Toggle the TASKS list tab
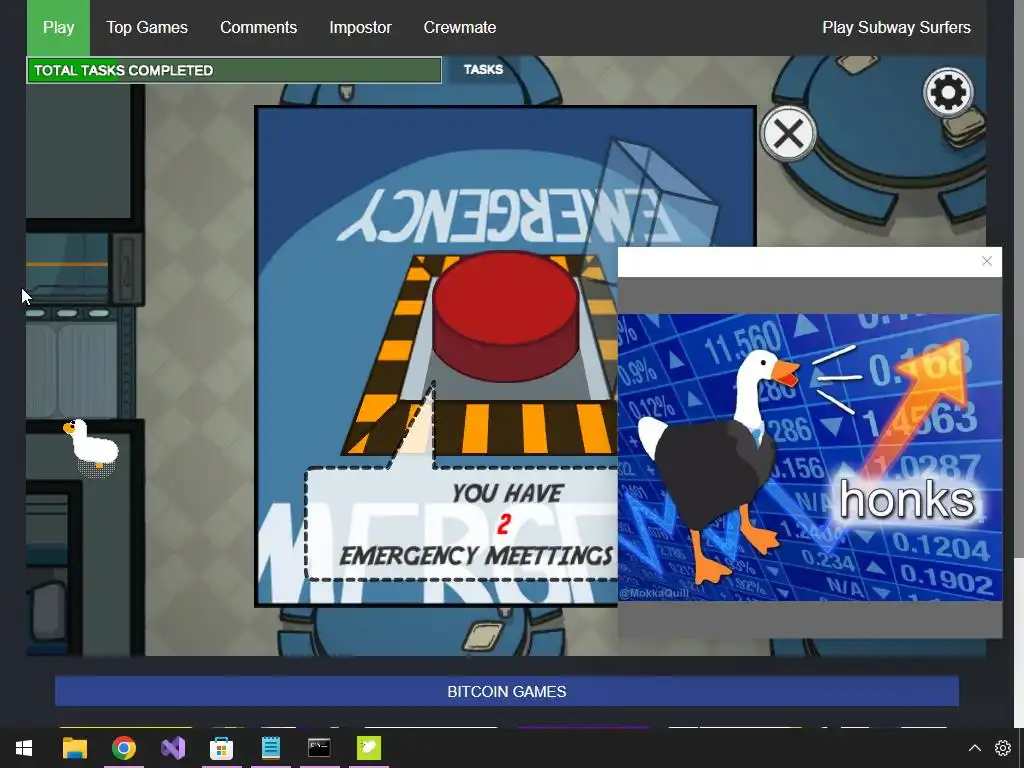 coord(483,70)
